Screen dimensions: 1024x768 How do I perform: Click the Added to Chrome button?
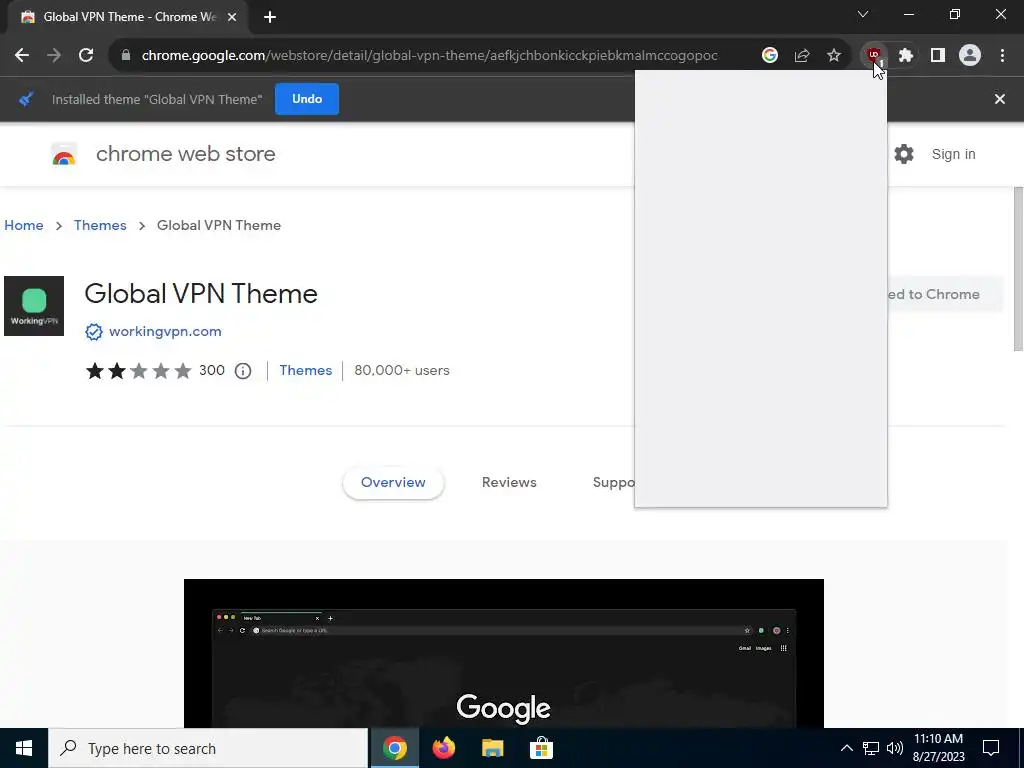pyautogui.click(x=945, y=295)
